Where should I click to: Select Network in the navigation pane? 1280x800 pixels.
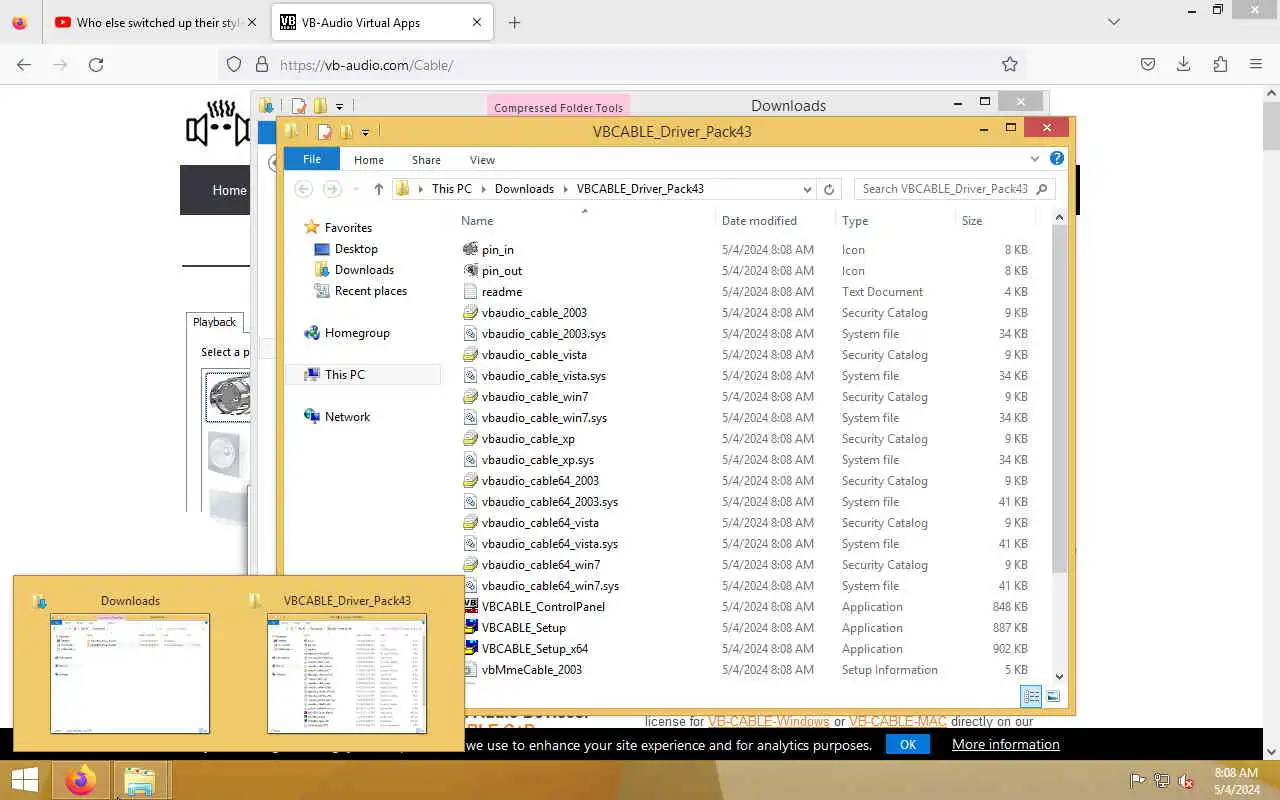click(347, 417)
